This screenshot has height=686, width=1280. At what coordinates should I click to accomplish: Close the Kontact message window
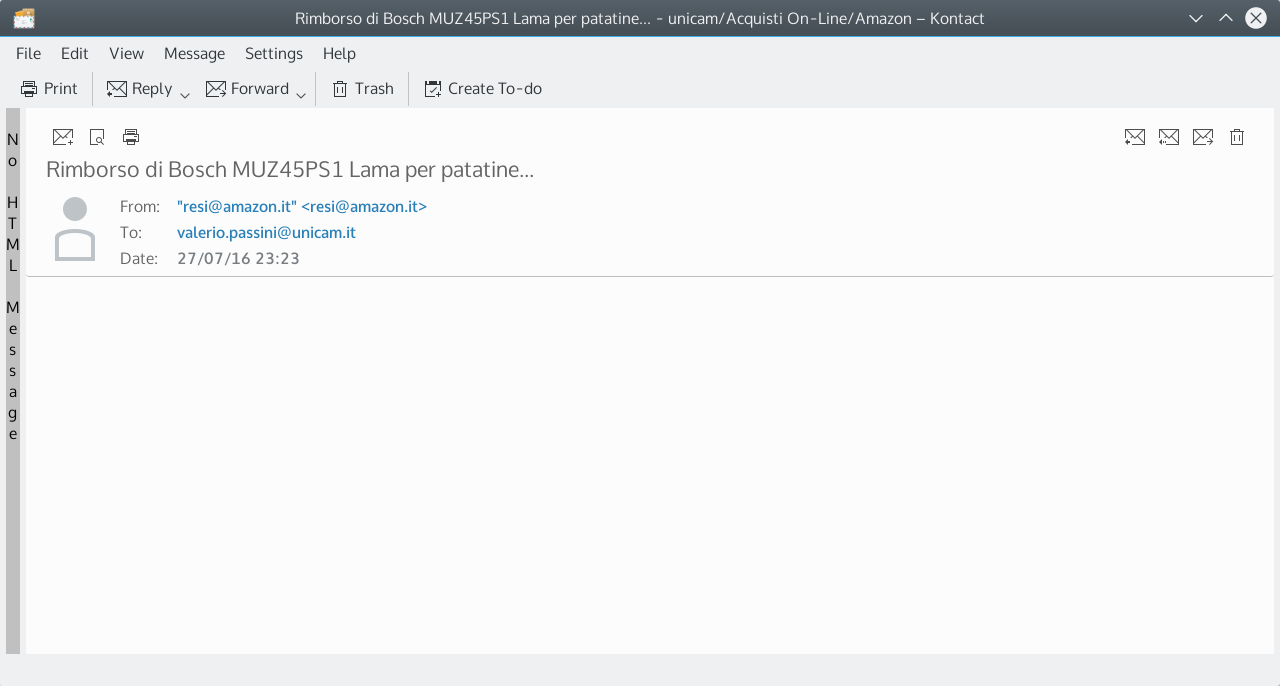pos(1255,18)
